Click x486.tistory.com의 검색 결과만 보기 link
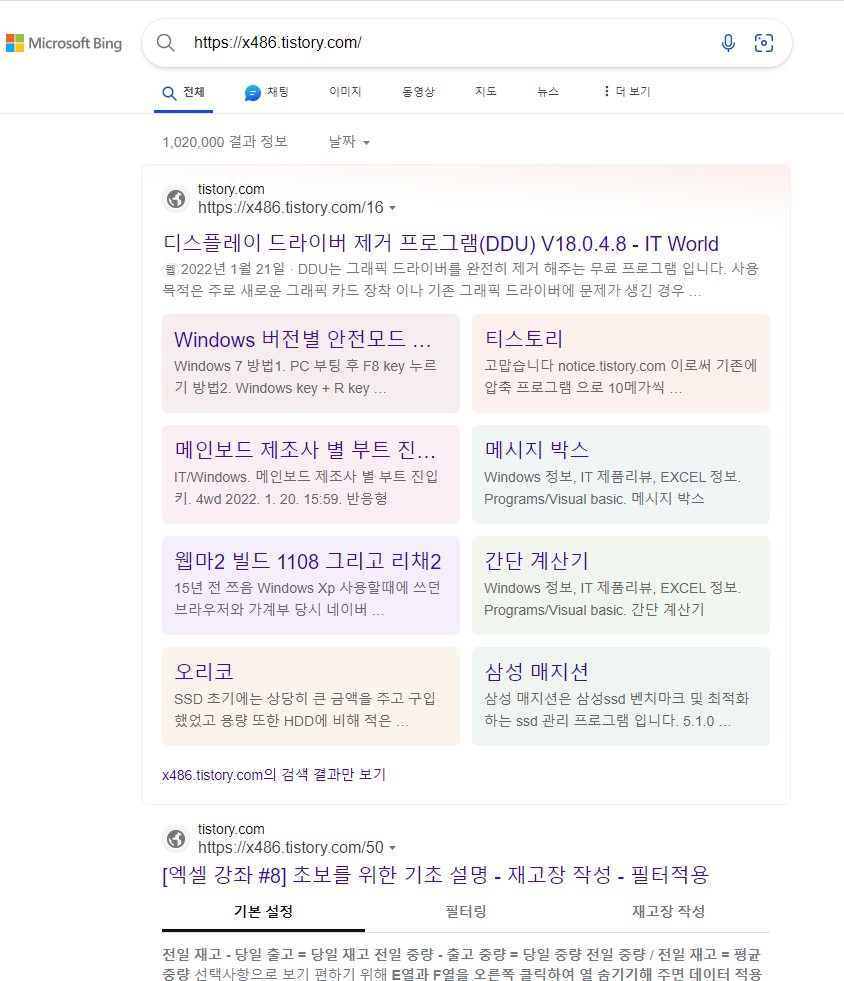Viewport: 844px width, 981px height. click(x=273, y=775)
